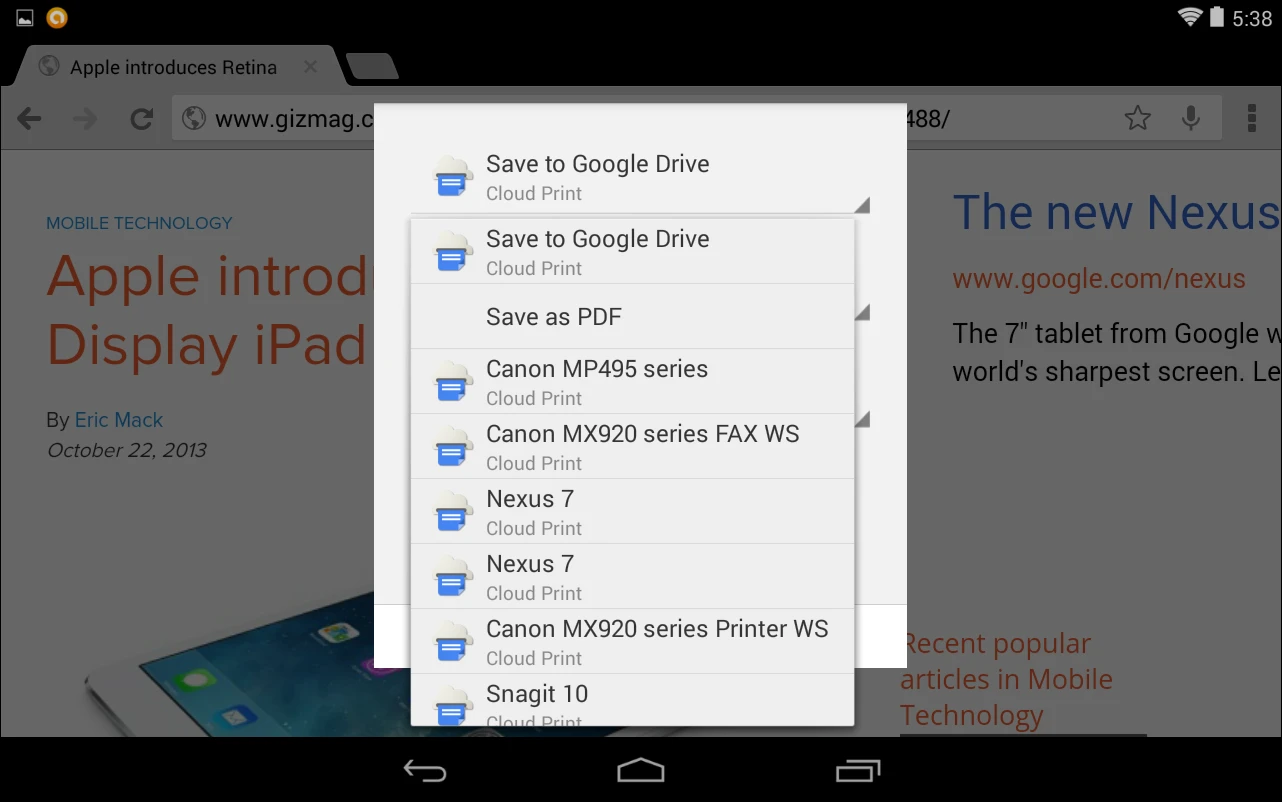This screenshot has height=802, width=1282.
Task: Select Canon MP495 series printer
Action: pos(632,381)
